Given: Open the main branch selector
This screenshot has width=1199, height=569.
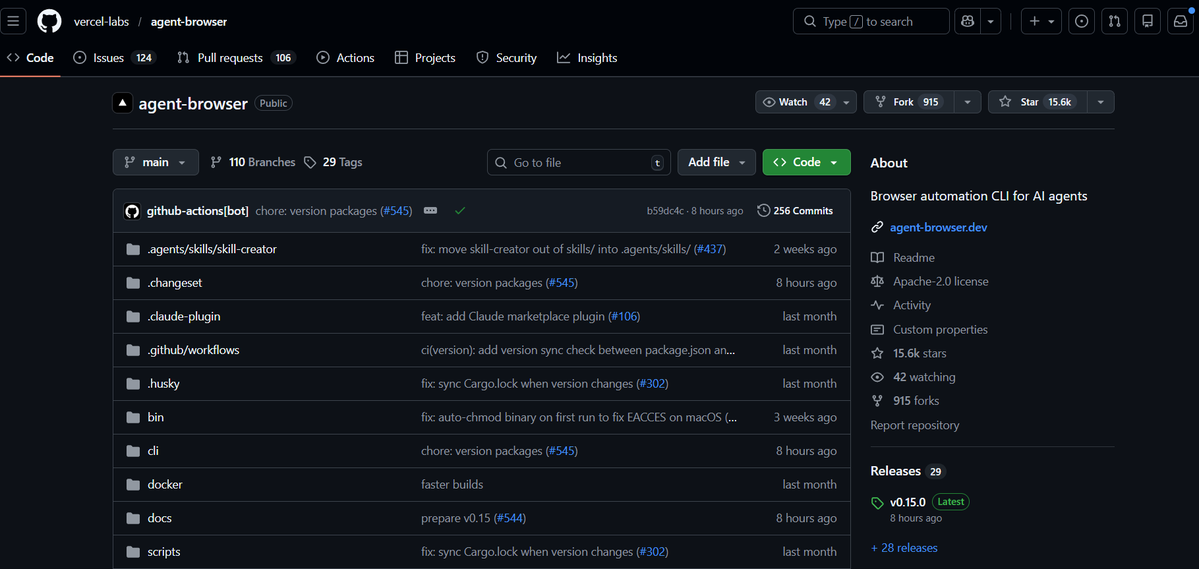Looking at the screenshot, I should 155,162.
